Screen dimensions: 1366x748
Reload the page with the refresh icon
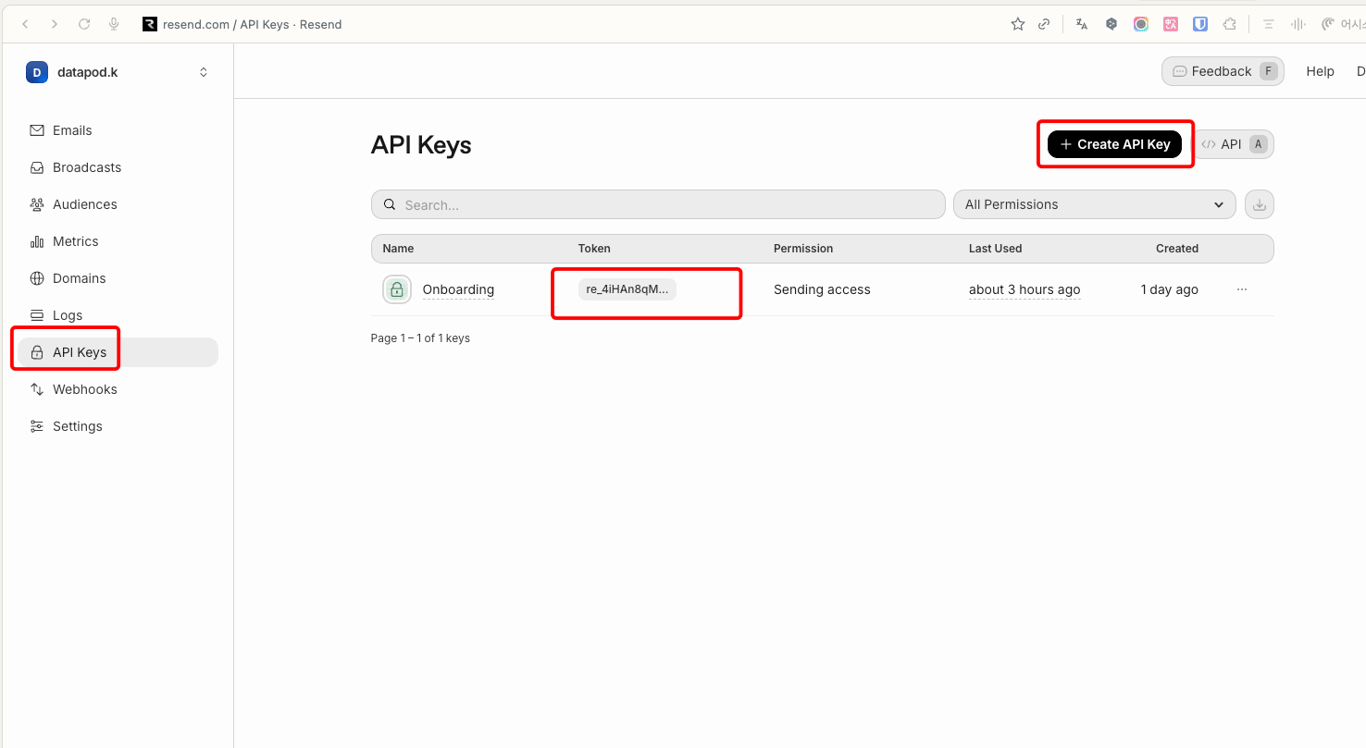84,24
